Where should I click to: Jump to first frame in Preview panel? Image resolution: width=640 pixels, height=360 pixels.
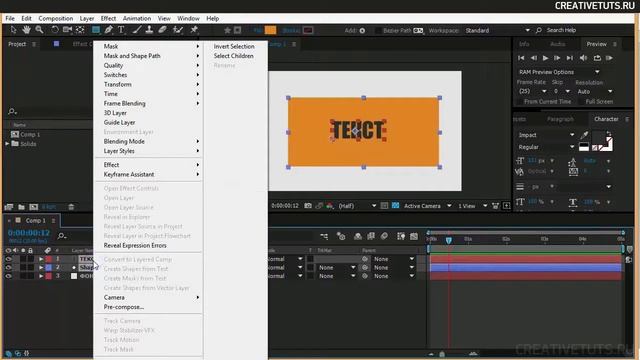coord(521,58)
